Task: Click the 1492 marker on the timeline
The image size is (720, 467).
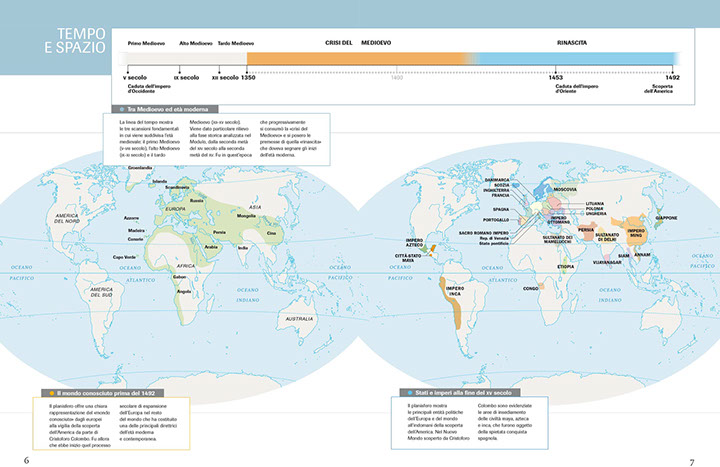Action: click(x=673, y=77)
